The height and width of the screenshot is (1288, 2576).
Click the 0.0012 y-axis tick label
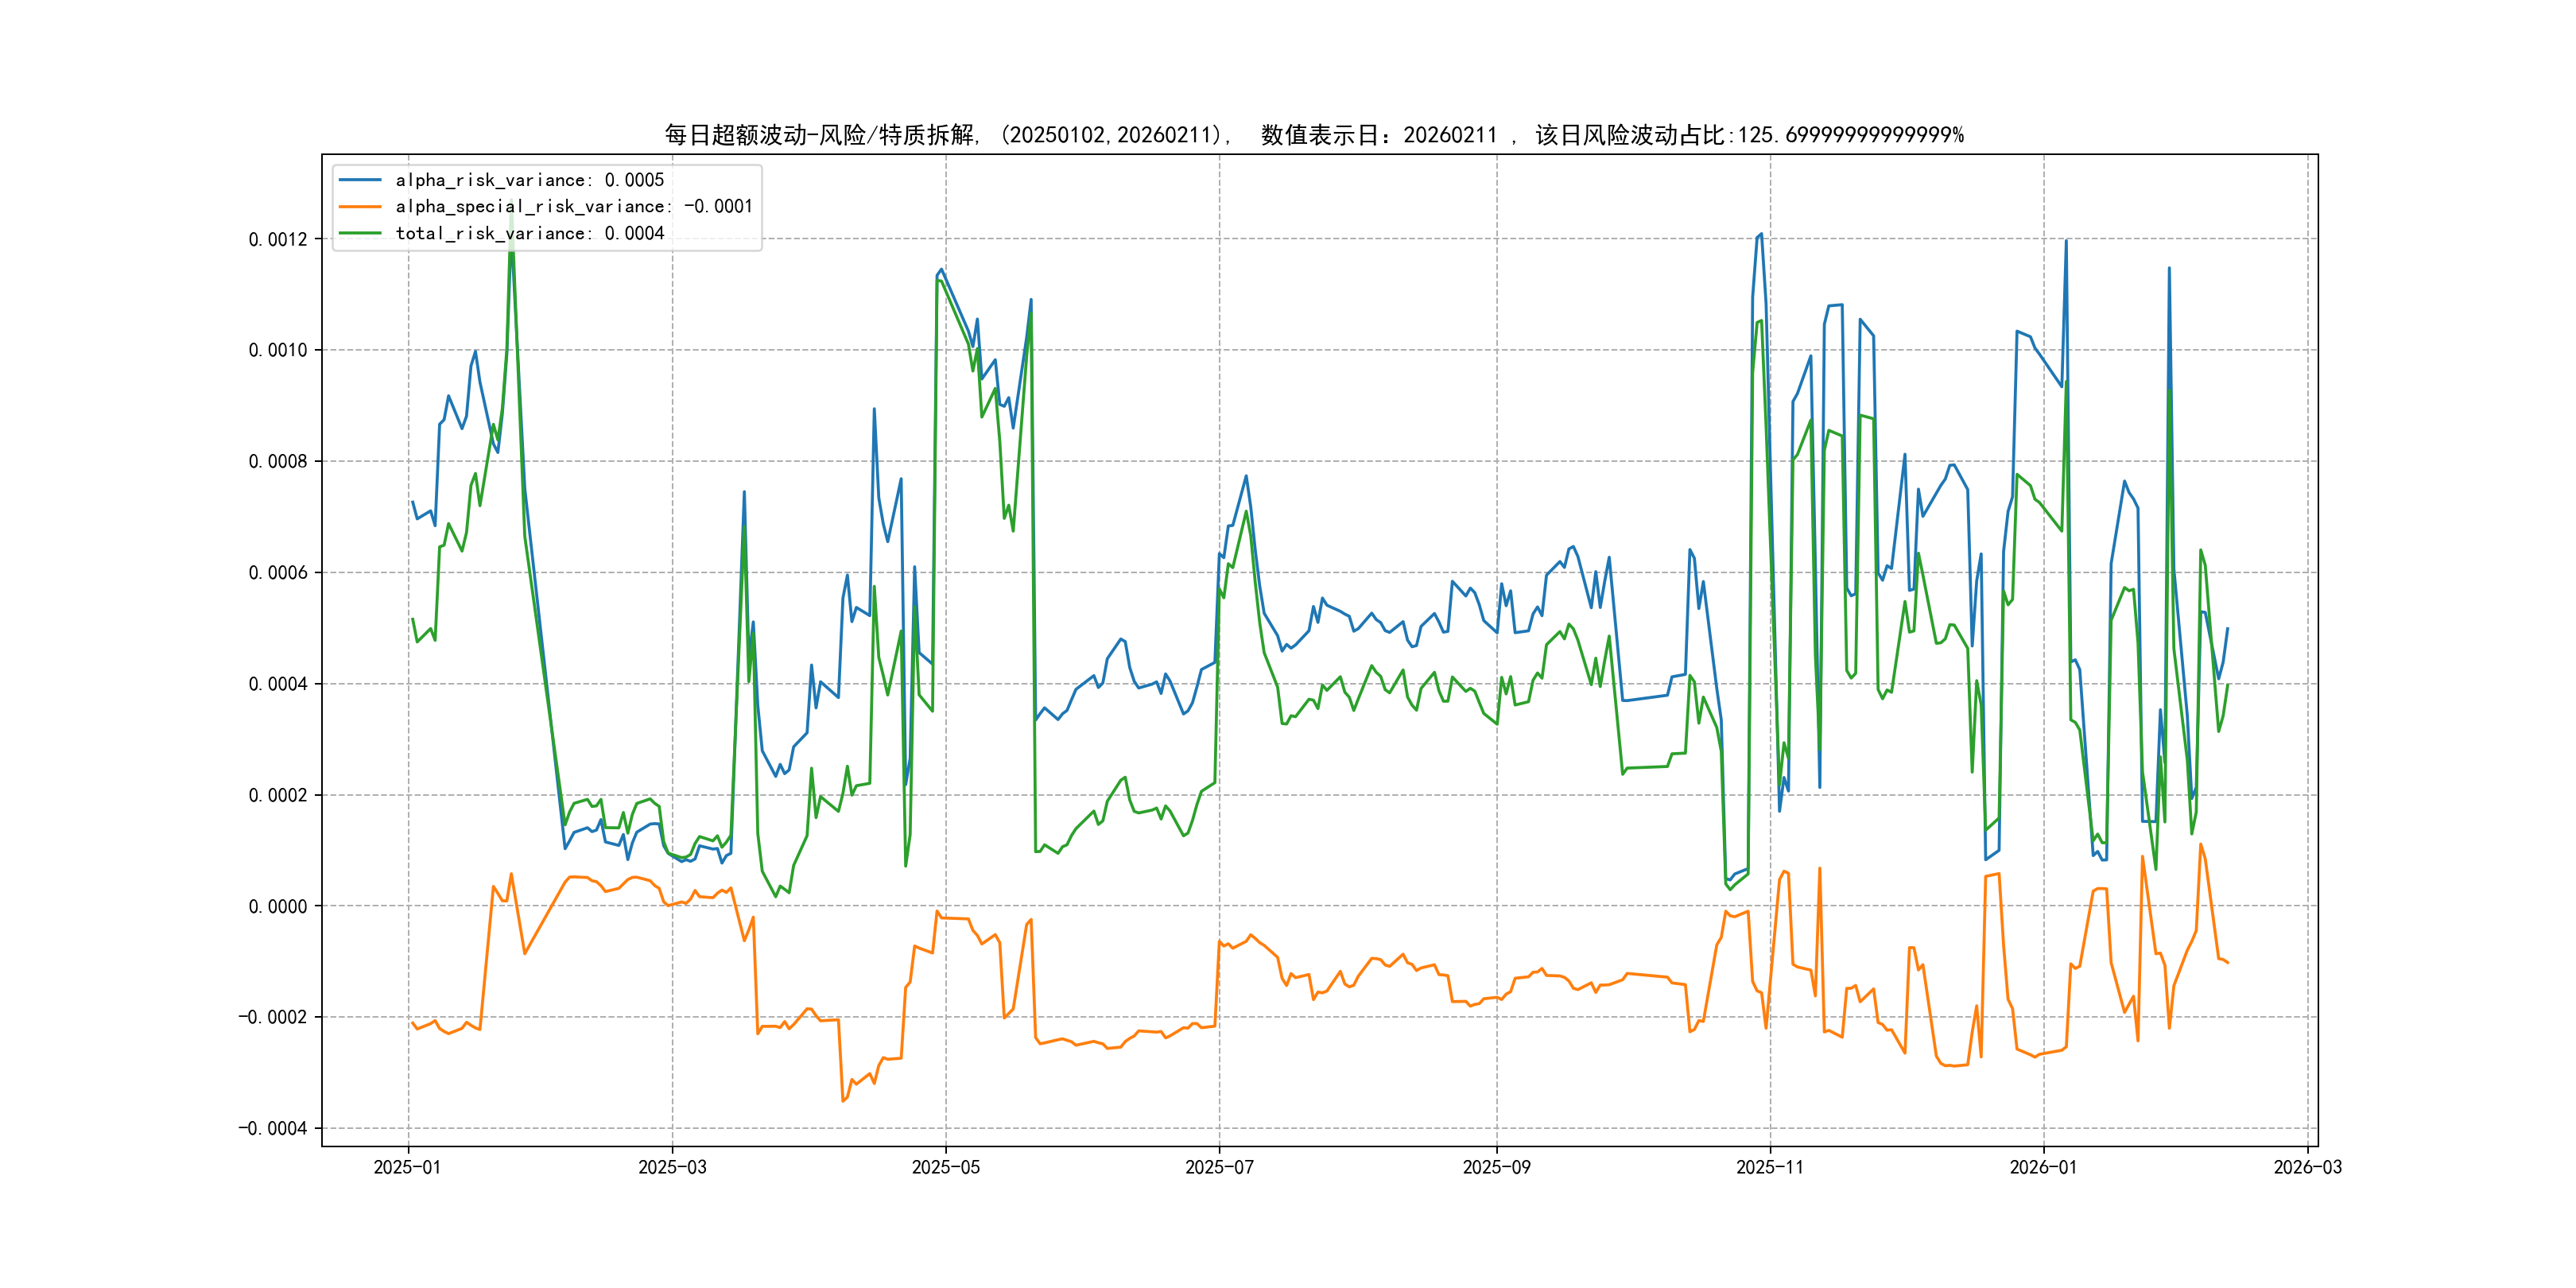pyautogui.click(x=278, y=239)
